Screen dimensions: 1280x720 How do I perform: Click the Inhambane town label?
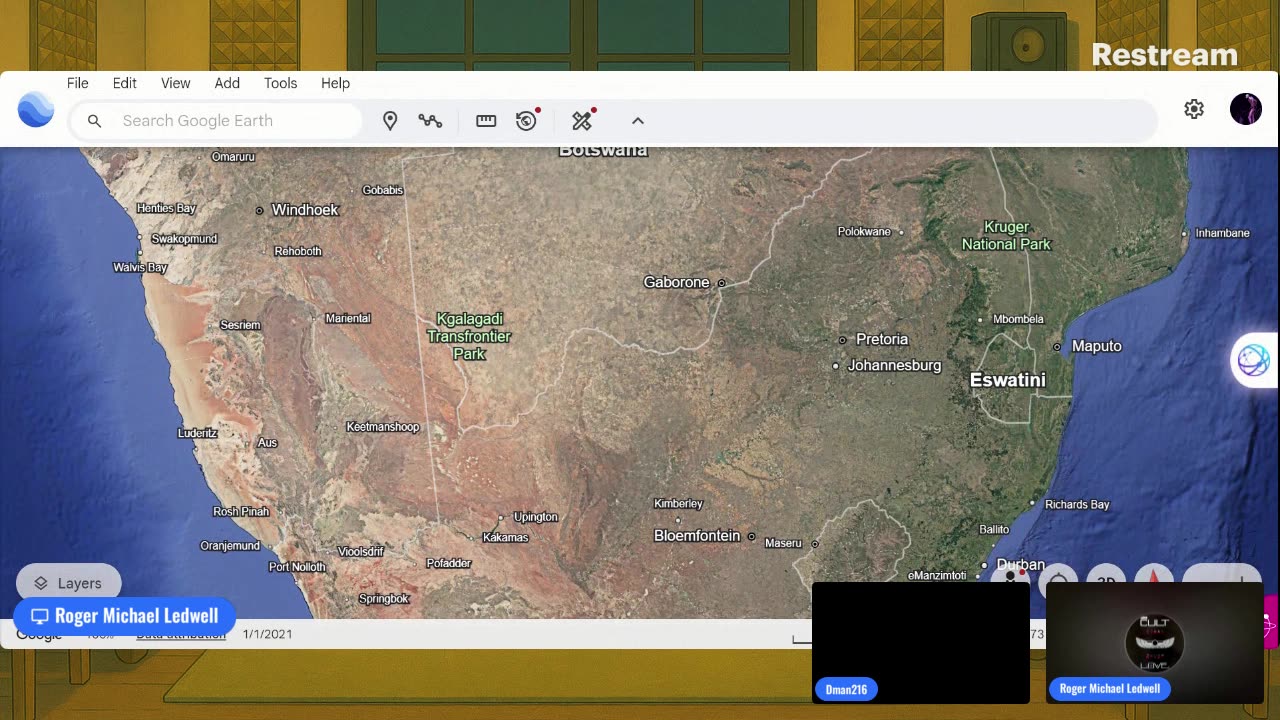point(1222,233)
